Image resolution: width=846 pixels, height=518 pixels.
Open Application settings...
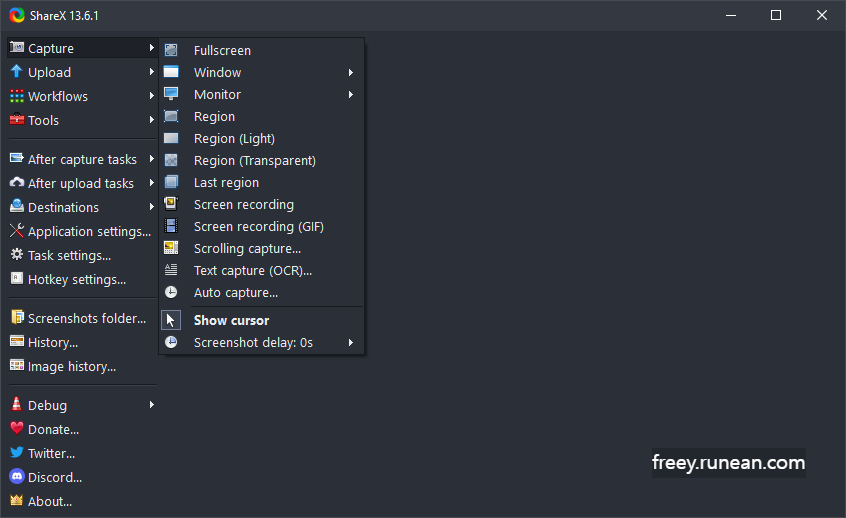click(82, 231)
